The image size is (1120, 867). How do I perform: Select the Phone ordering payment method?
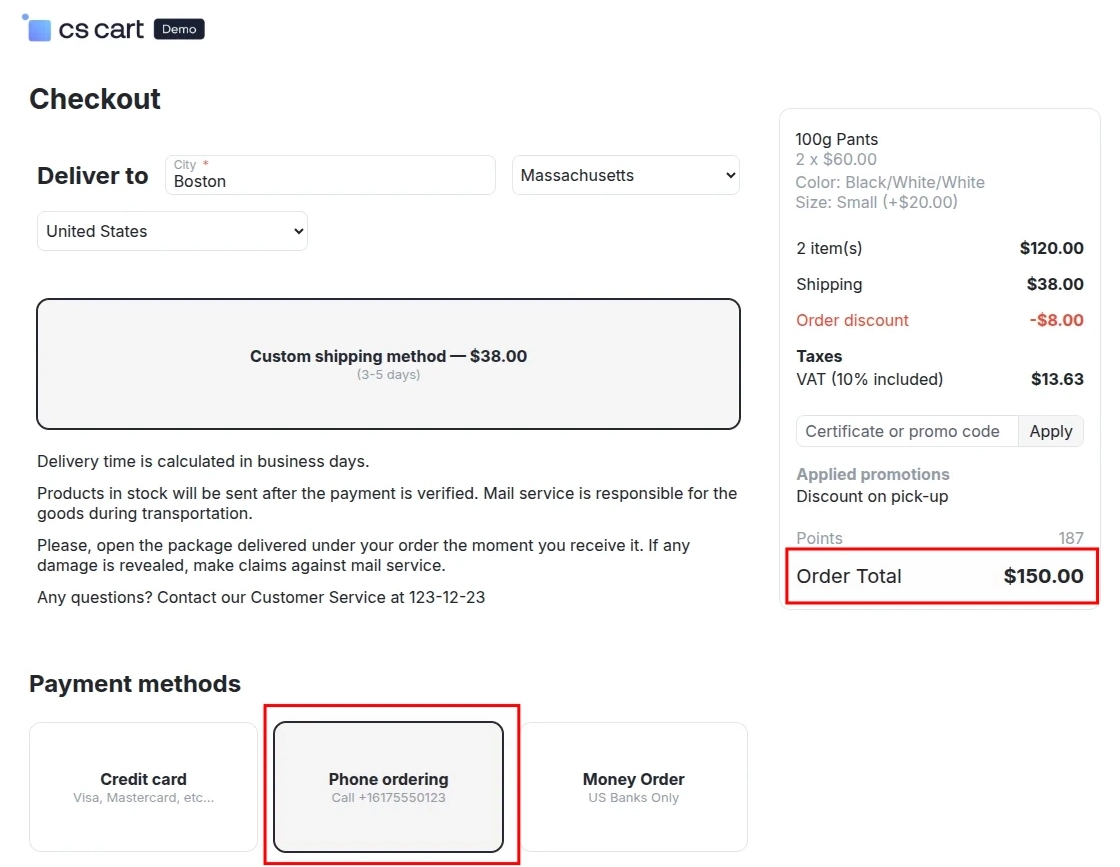click(x=388, y=787)
